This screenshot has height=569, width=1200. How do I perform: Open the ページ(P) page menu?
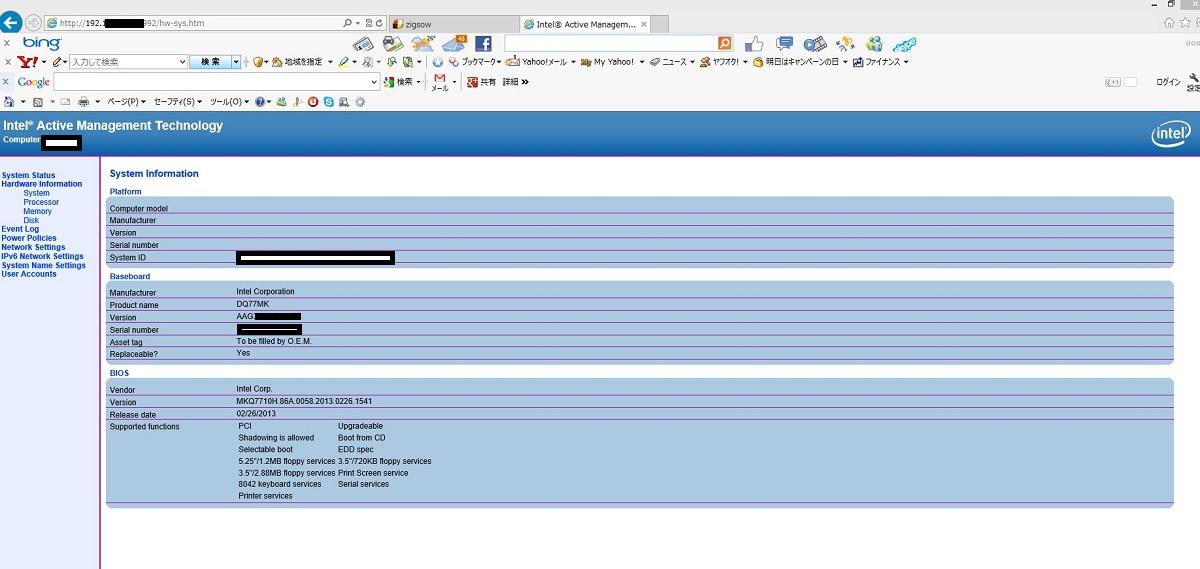[x=126, y=101]
